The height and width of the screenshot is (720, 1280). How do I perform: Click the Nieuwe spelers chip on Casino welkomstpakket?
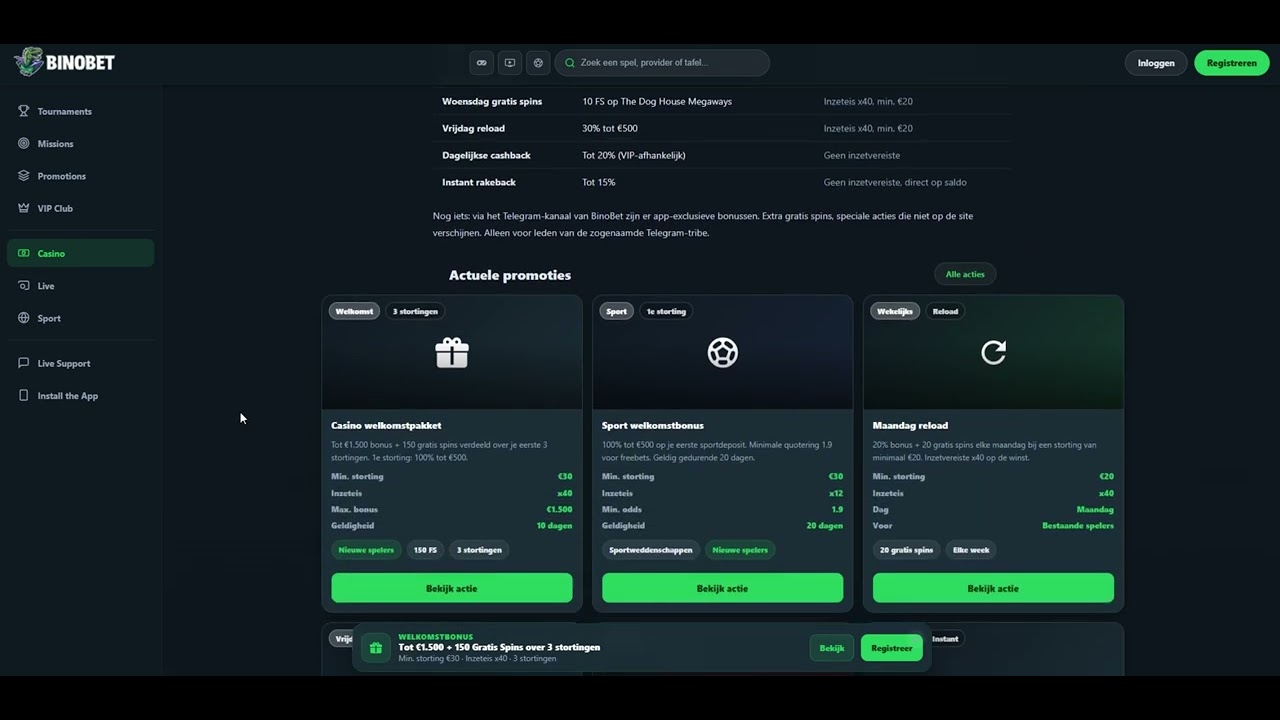point(366,550)
